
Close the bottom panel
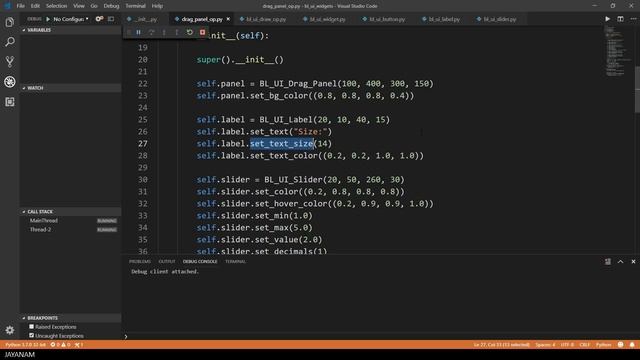[633, 262]
